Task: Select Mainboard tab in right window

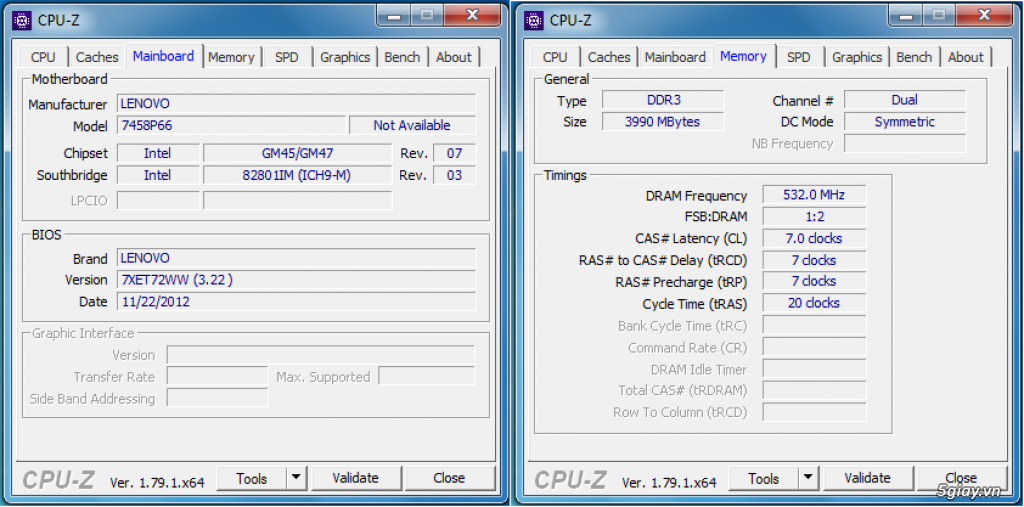Action: tap(675, 57)
